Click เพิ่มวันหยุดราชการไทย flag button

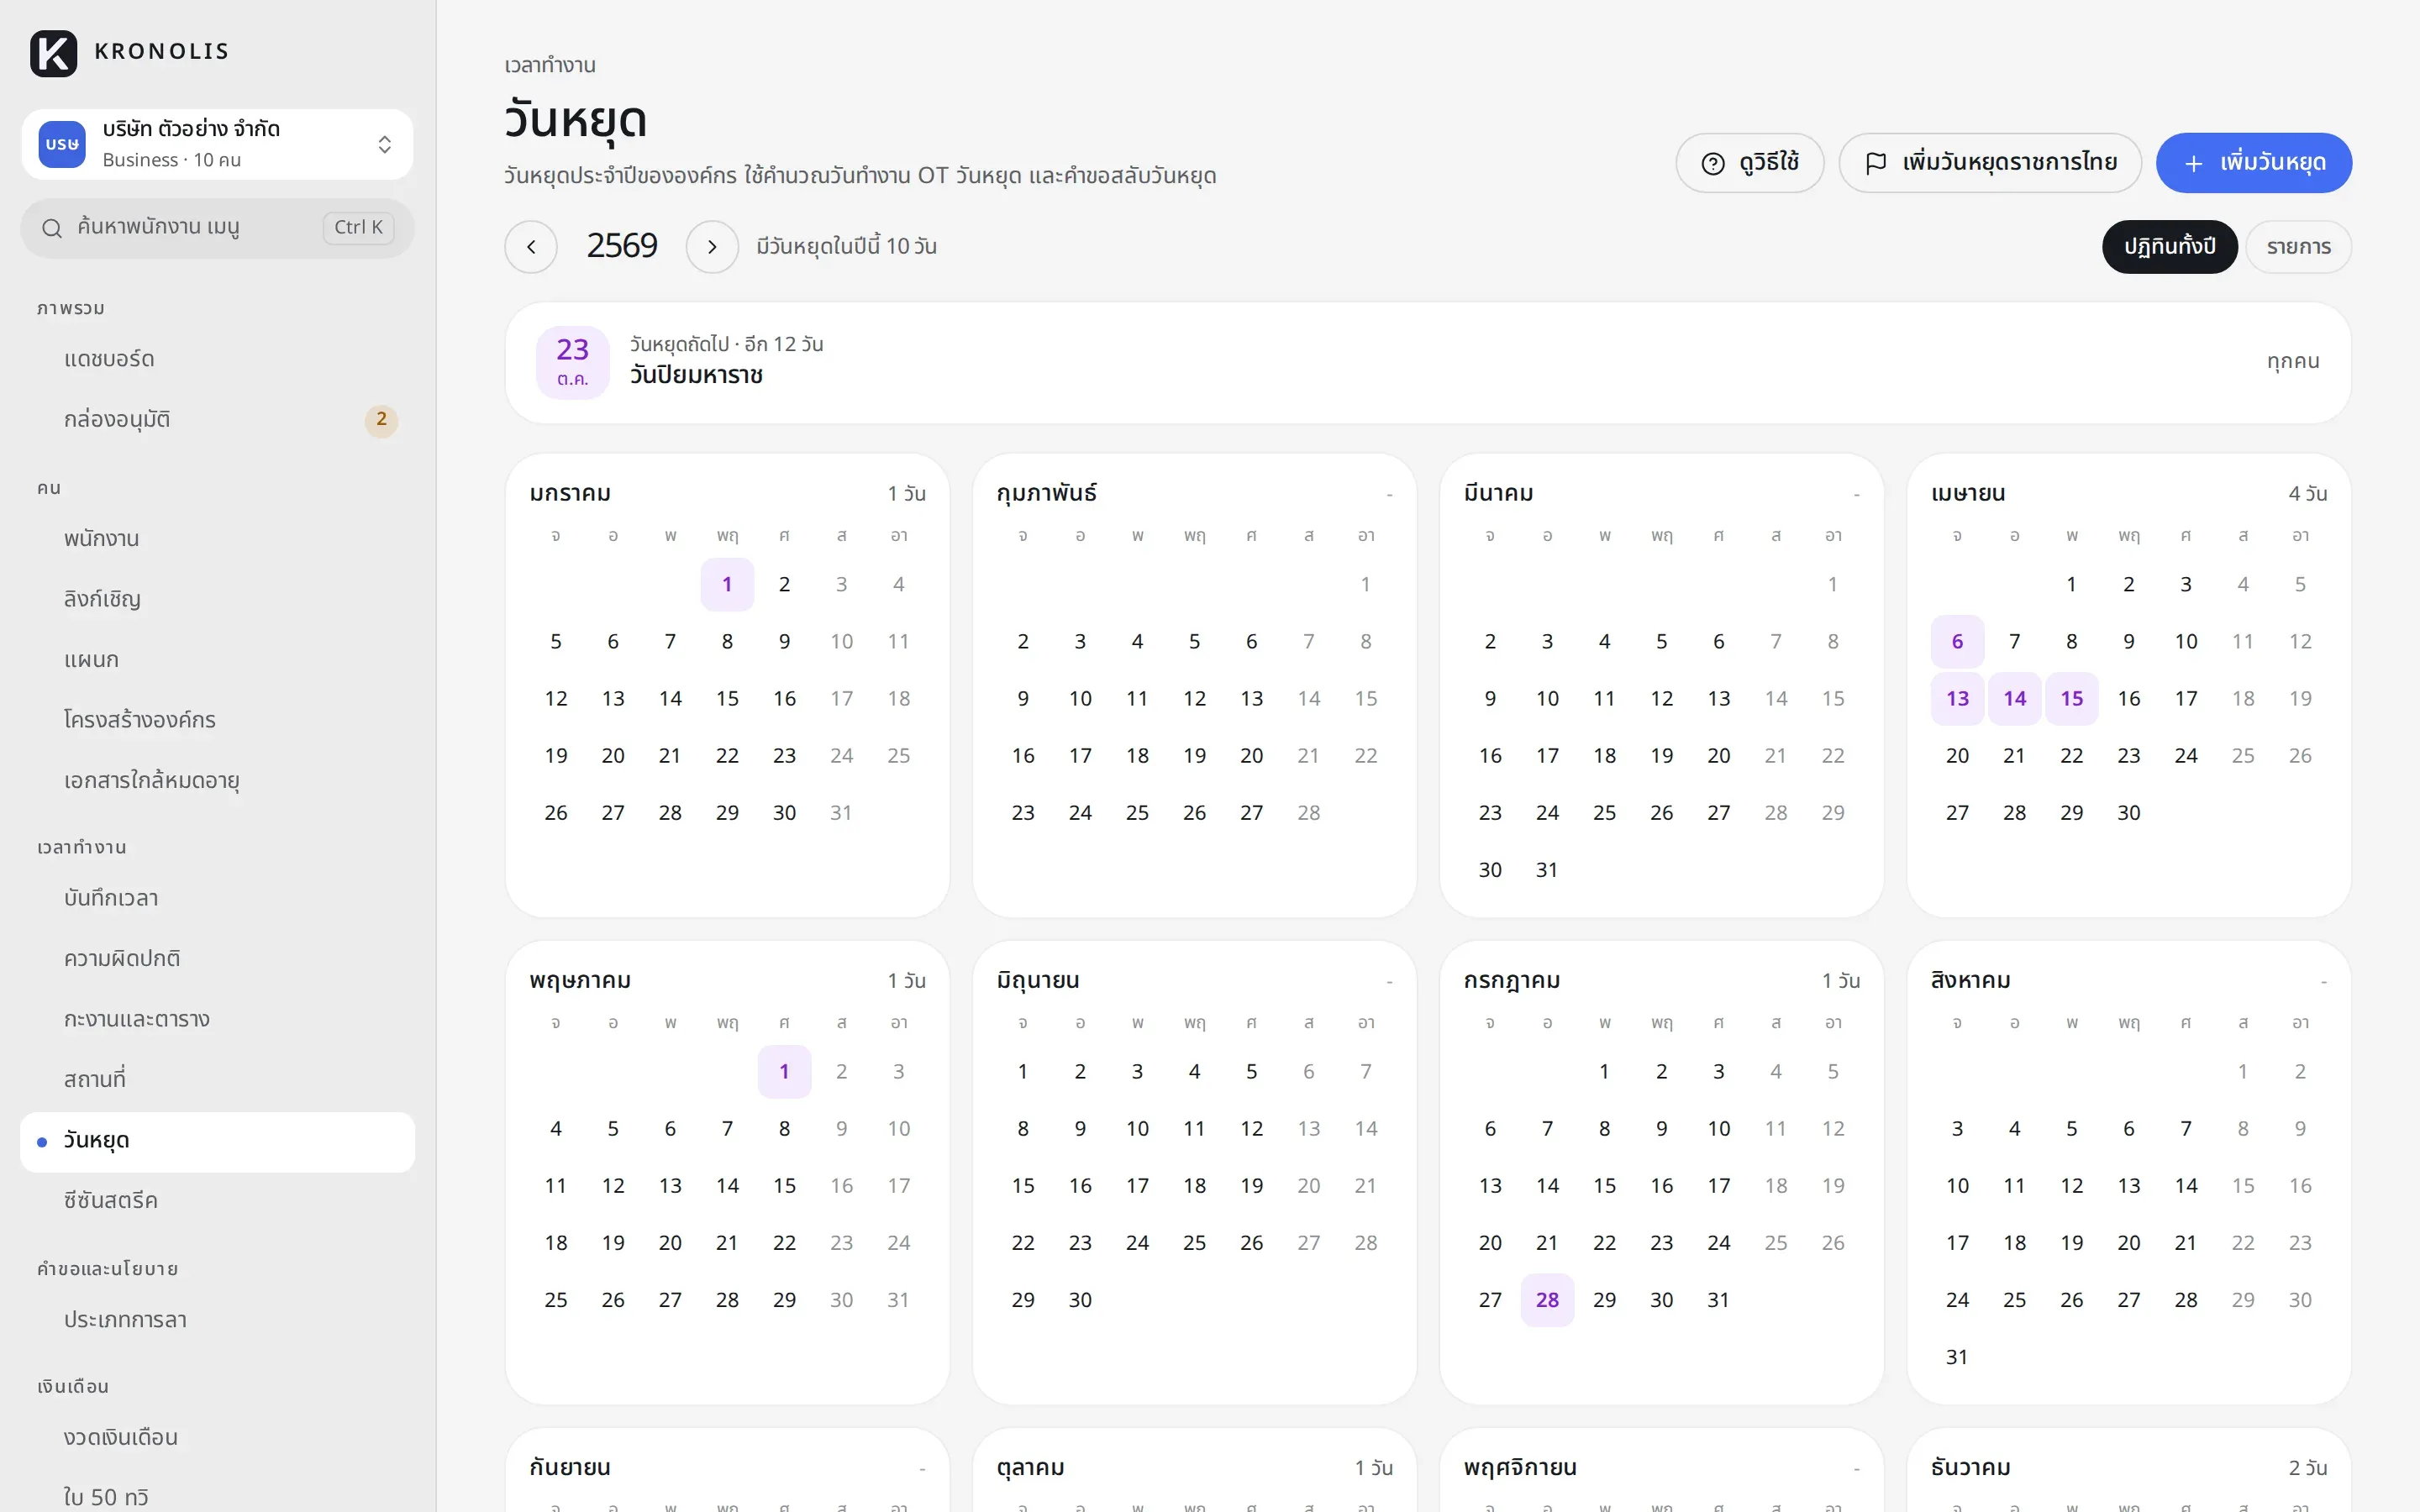[x=1990, y=163]
